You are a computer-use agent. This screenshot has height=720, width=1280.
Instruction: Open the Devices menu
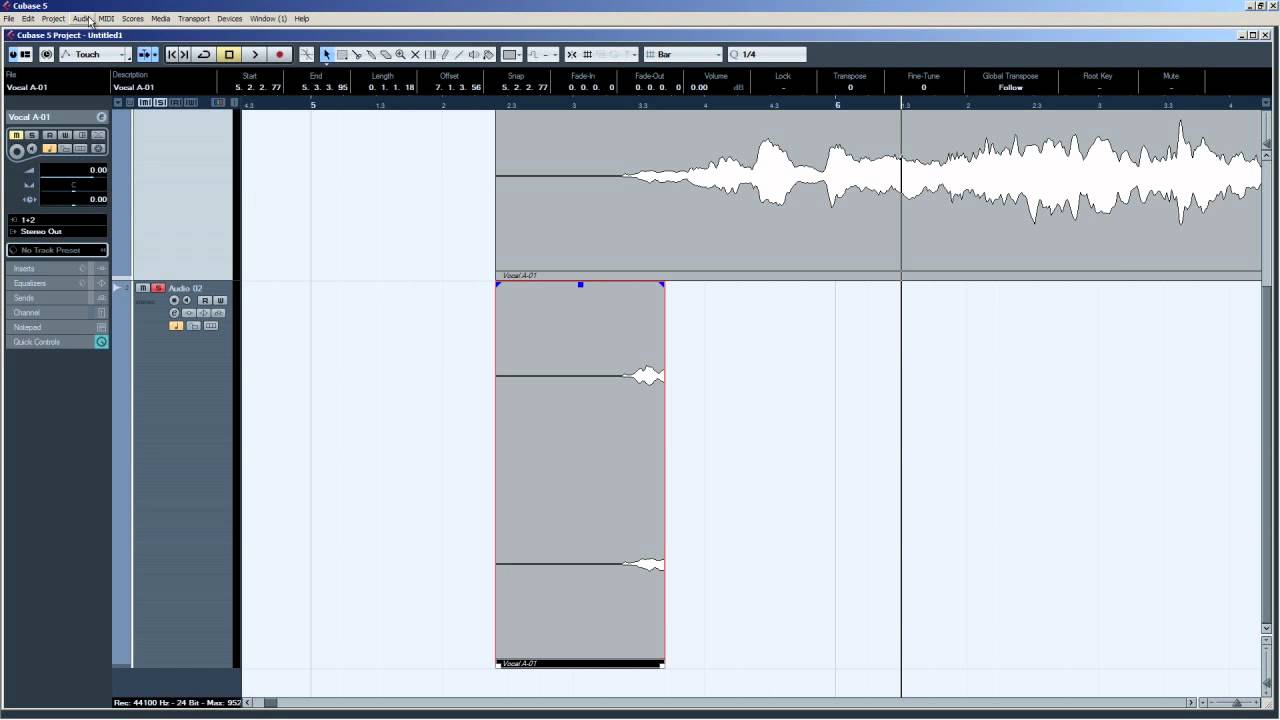point(230,19)
